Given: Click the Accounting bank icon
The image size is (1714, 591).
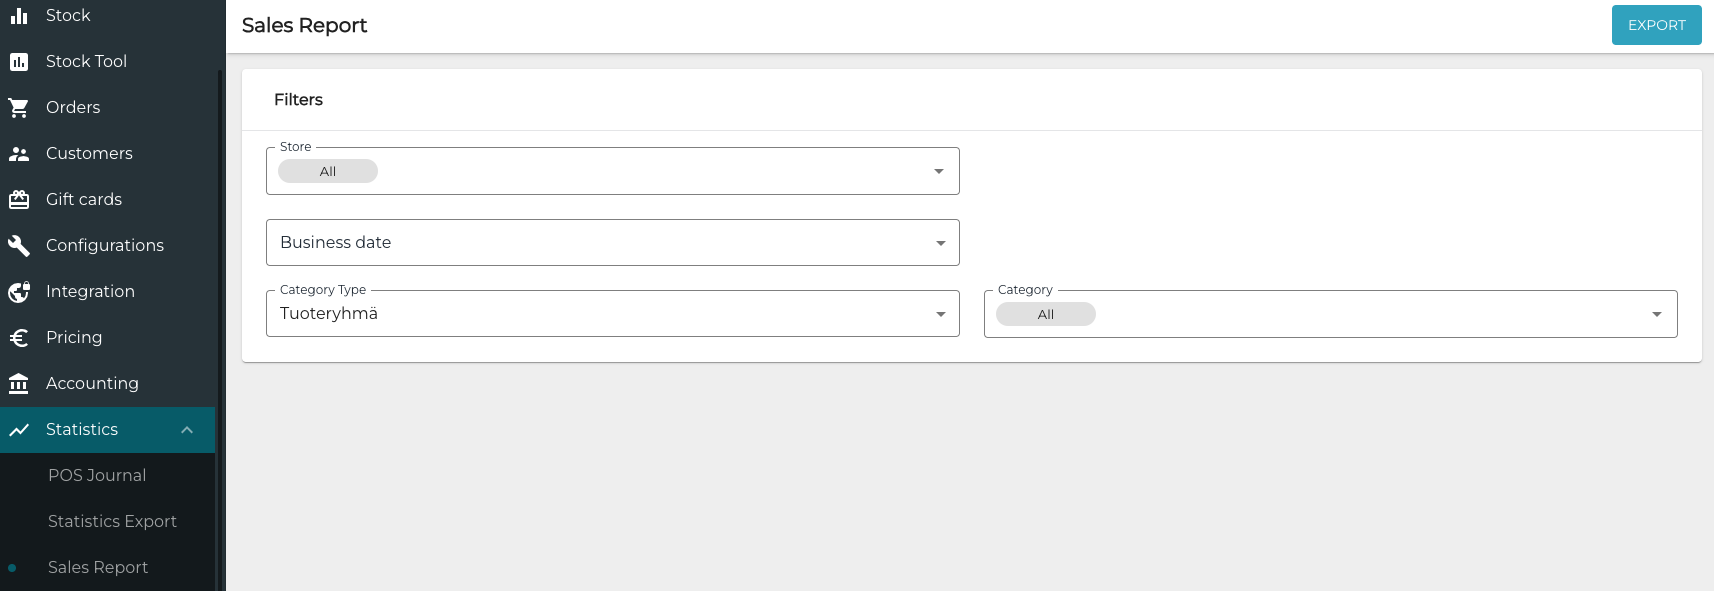Looking at the screenshot, I should [19, 384].
